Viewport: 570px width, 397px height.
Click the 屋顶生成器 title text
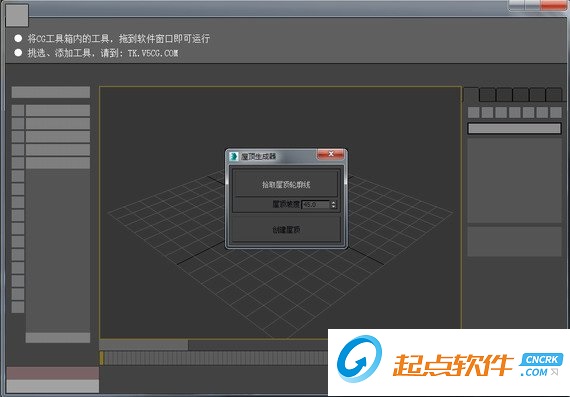click(259, 157)
